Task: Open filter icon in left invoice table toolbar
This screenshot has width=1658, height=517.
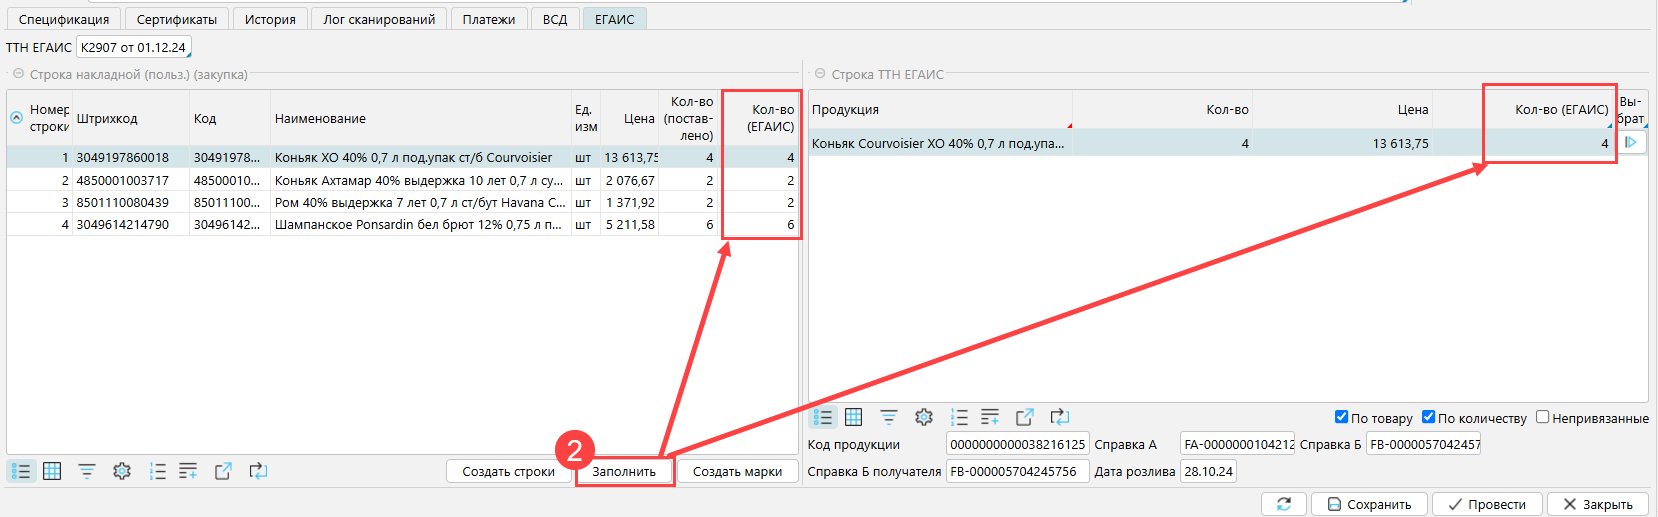Action: (87, 471)
